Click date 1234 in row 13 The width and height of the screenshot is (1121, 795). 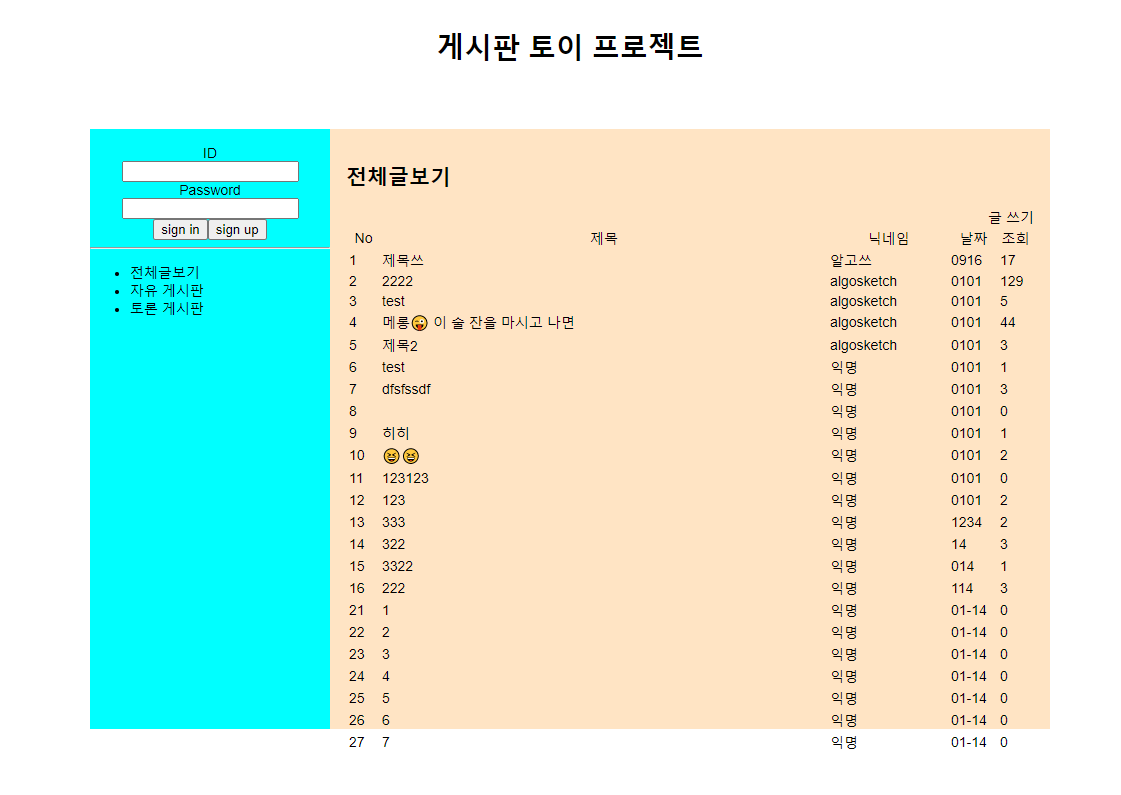[x=967, y=523]
